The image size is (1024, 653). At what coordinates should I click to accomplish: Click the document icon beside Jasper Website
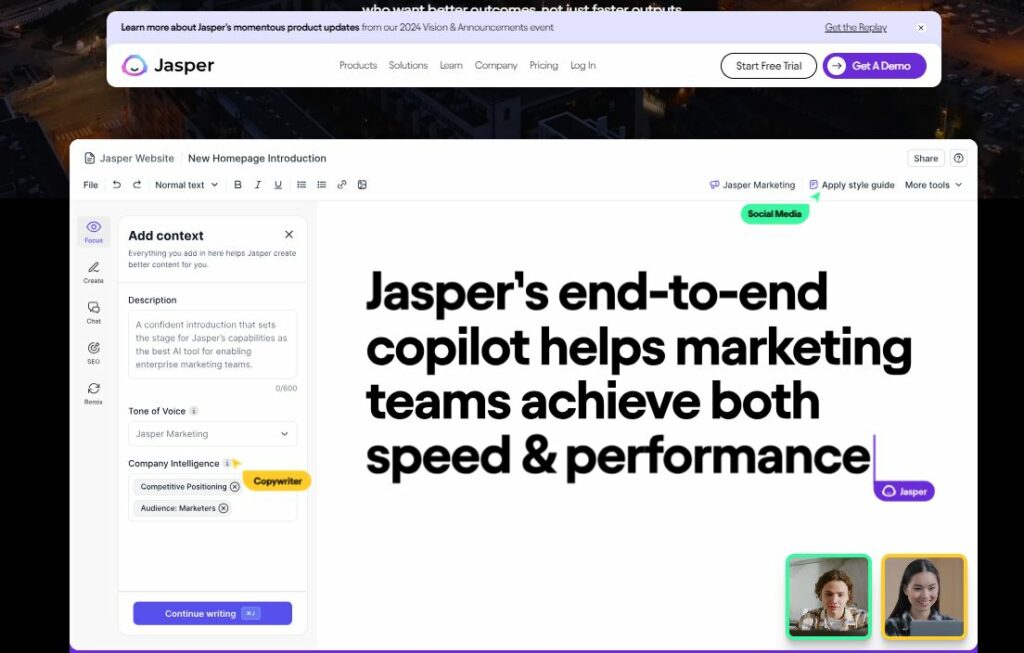(89, 158)
